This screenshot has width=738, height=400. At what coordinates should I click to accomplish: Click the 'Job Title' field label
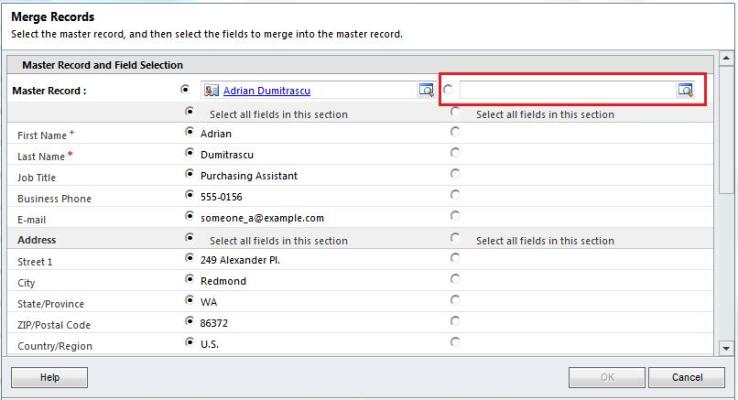36,177
